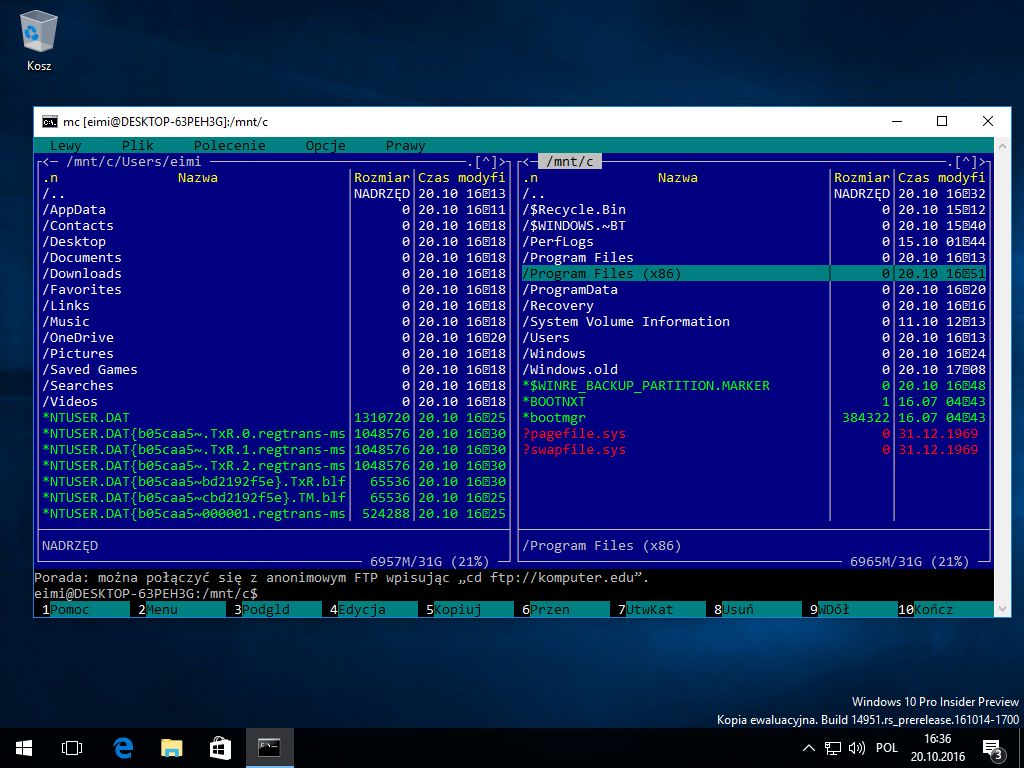Click the right panel history dropdown [^]
The height and width of the screenshot is (768, 1024).
[966, 162]
